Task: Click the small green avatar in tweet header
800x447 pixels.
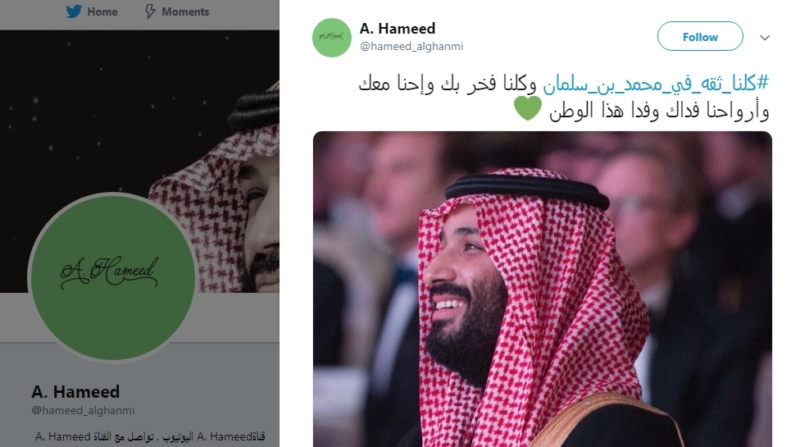Action: (x=332, y=37)
